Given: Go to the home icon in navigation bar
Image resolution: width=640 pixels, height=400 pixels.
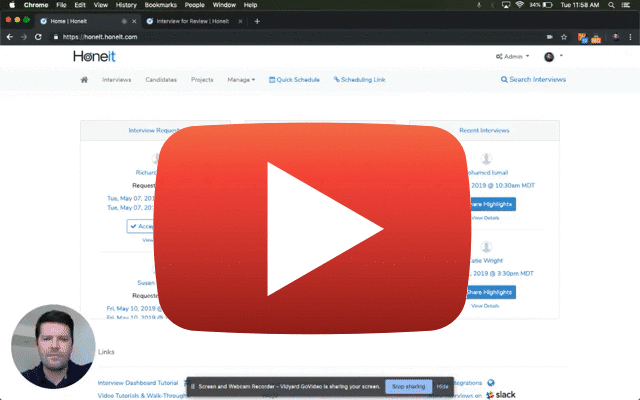Looking at the screenshot, I should point(84,80).
